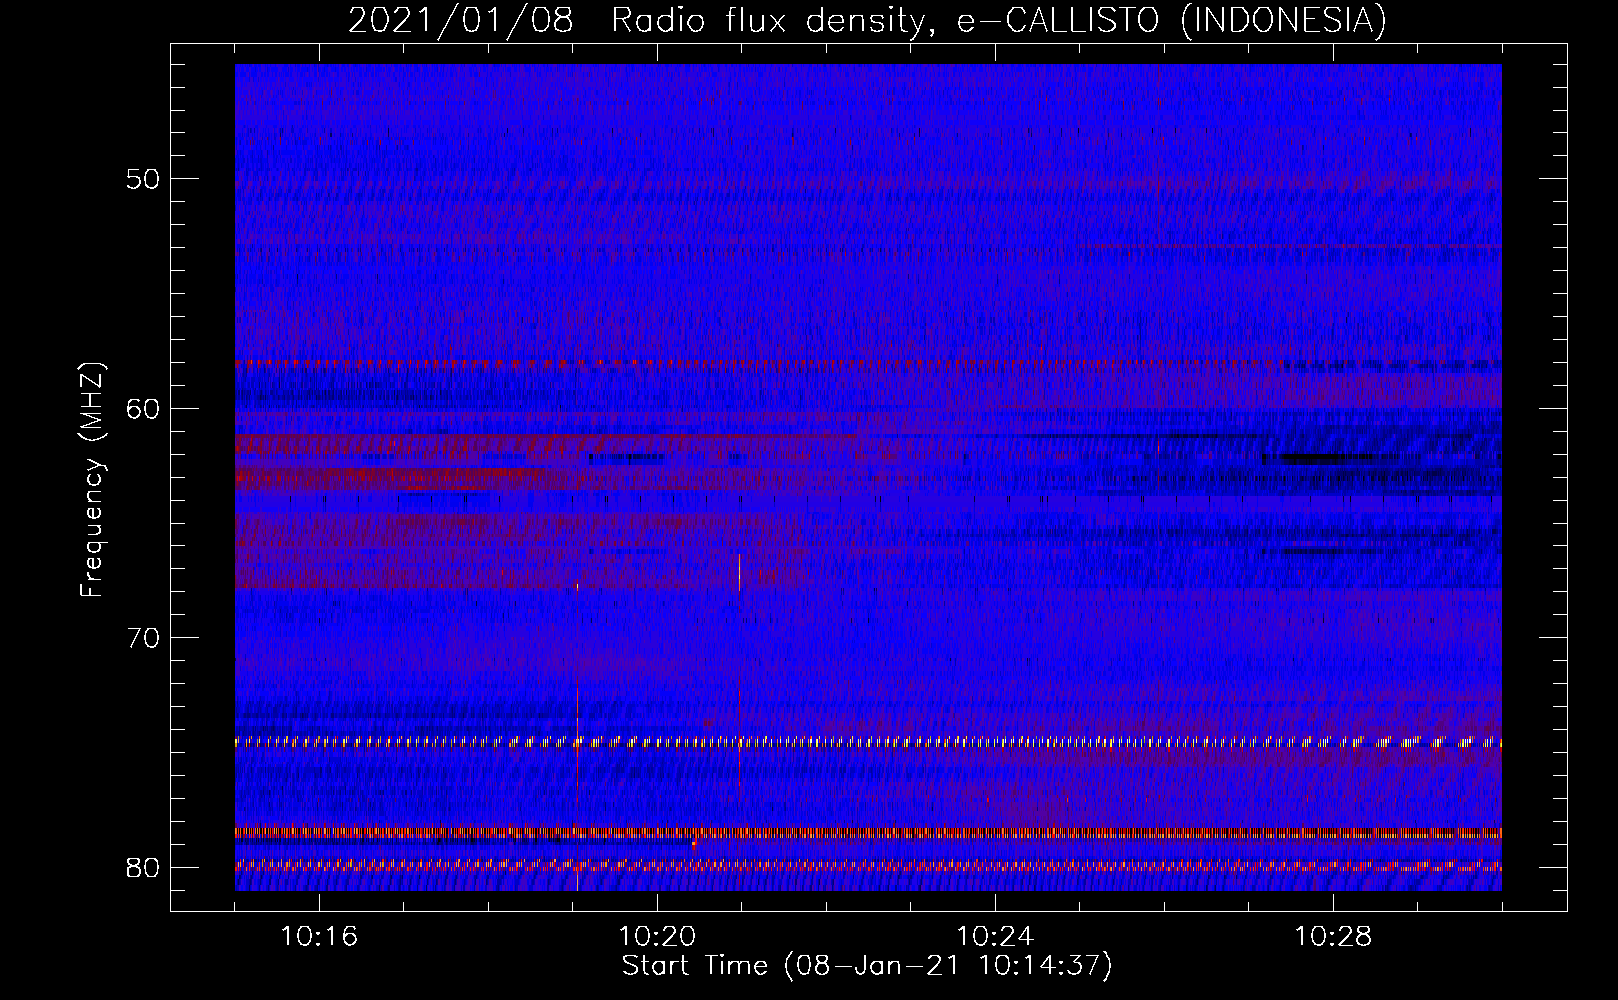Click the '10:24' time tick label

point(995,937)
